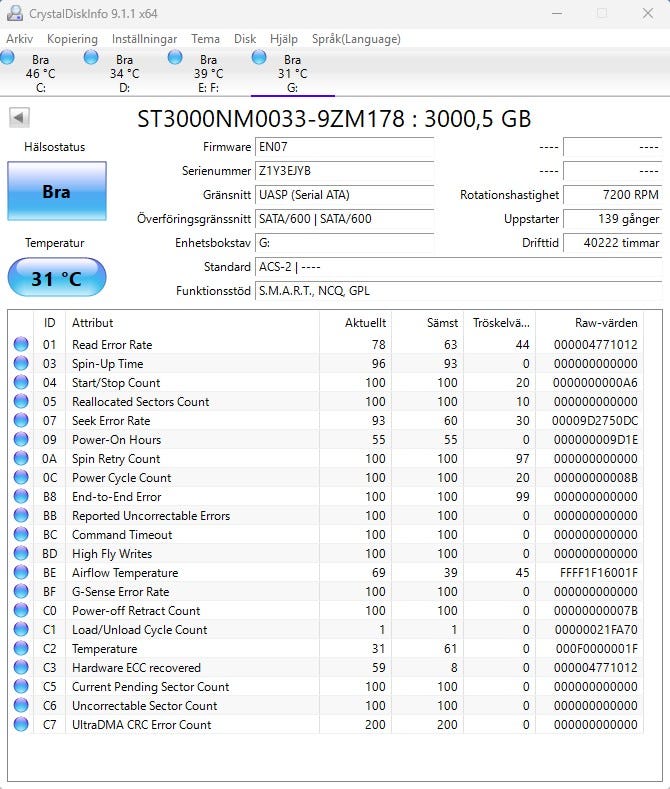Click the 31 °C temperature button
Image resolution: width=670 pixels, height=789 pixels.
click(x=56, y=278)
